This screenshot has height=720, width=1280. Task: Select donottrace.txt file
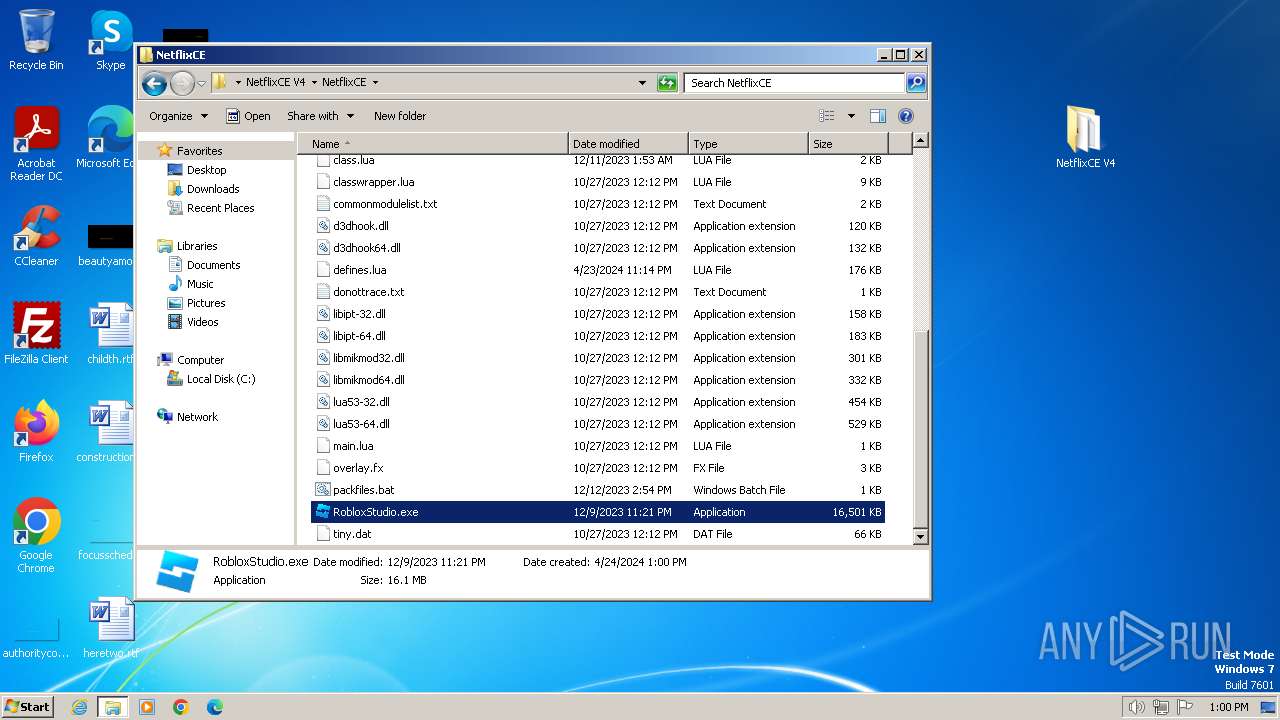coord(368,292)
